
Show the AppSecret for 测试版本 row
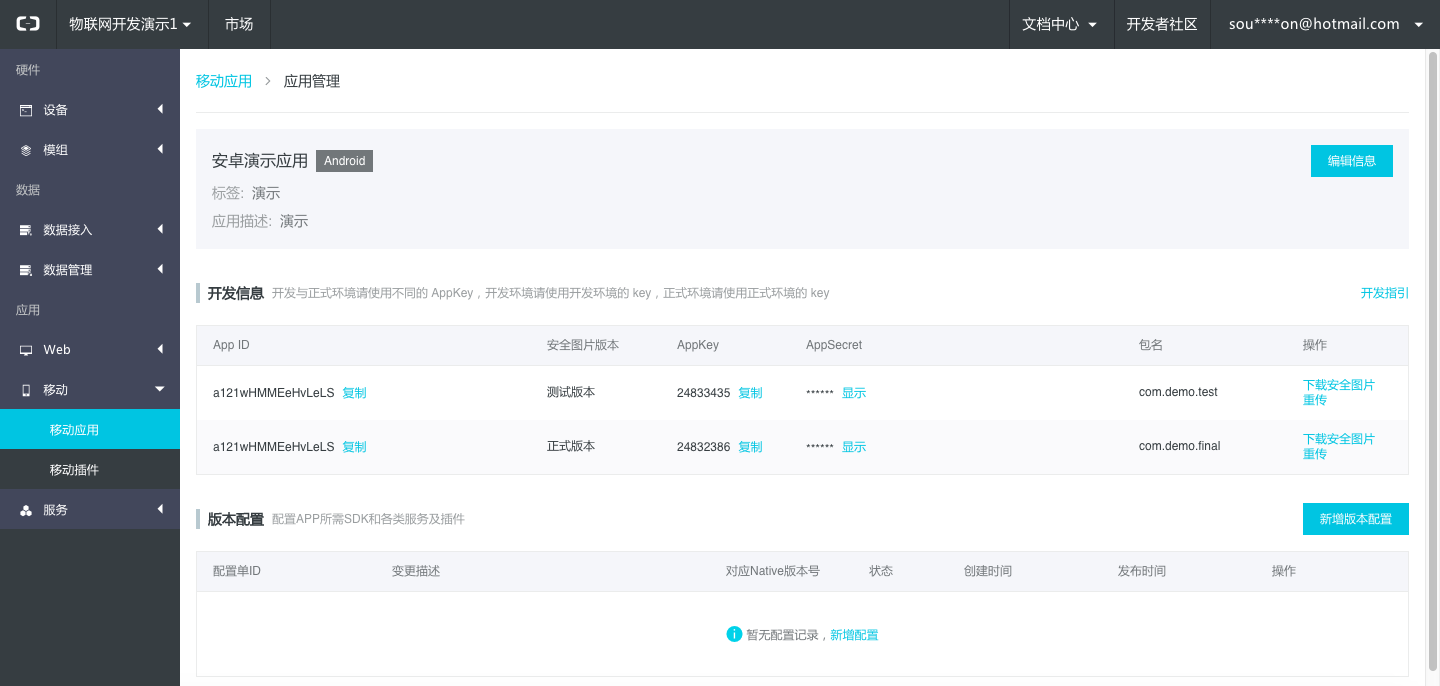point(853,393)
